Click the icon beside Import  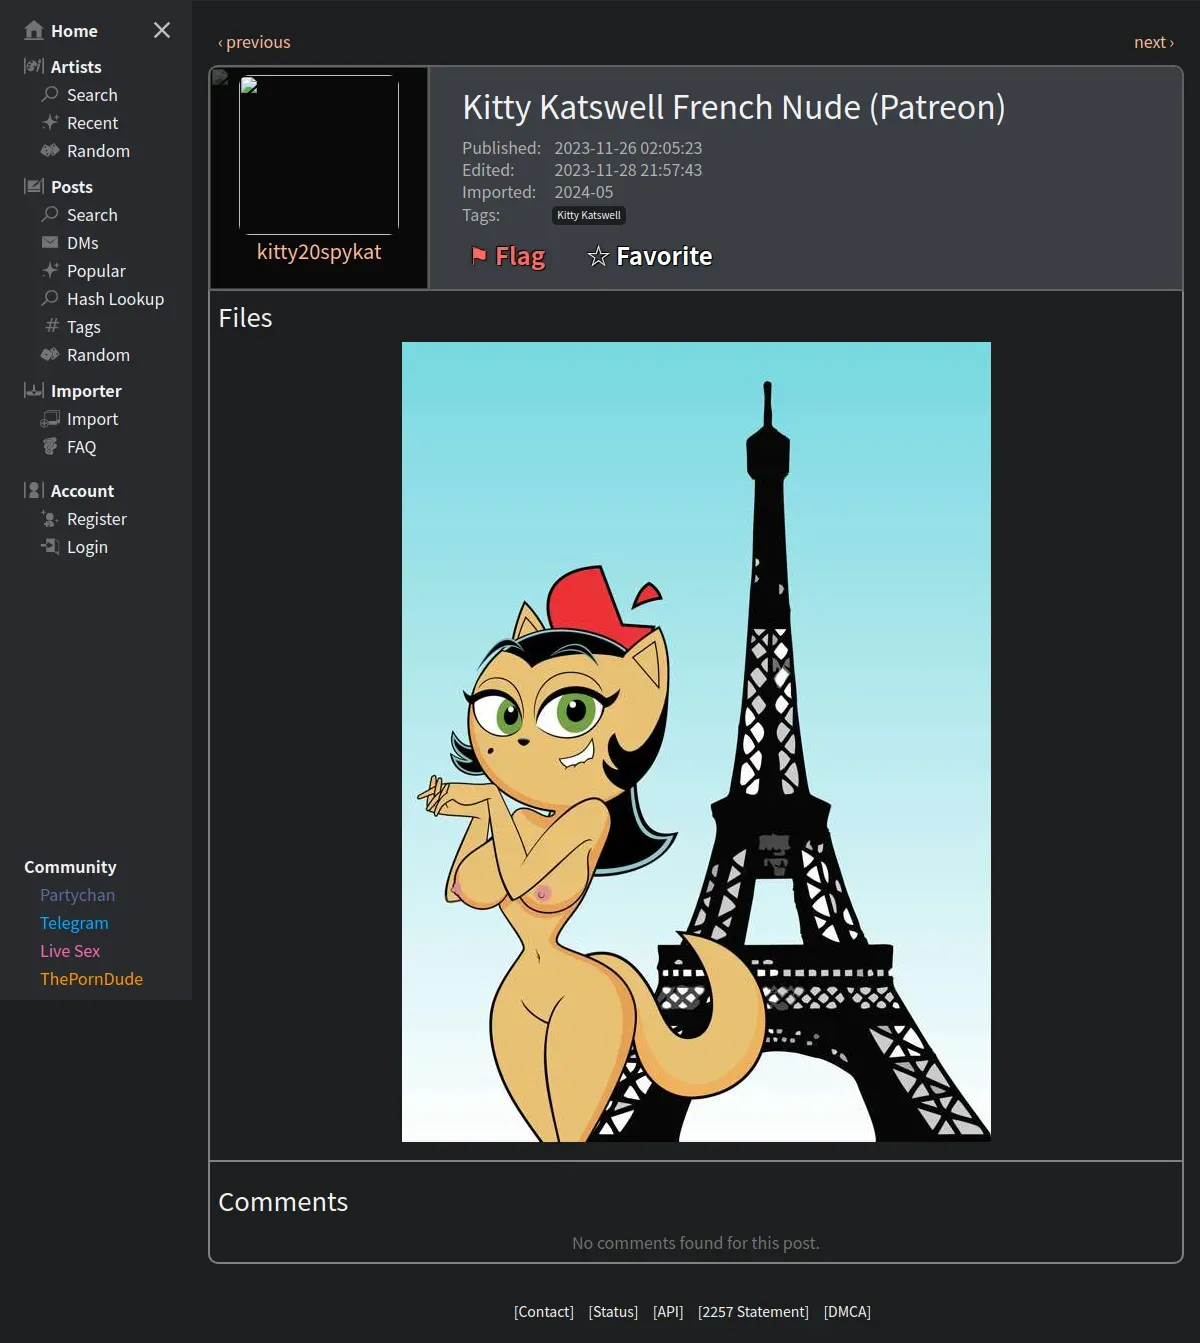pyautogui.click(x=50, y=418)
